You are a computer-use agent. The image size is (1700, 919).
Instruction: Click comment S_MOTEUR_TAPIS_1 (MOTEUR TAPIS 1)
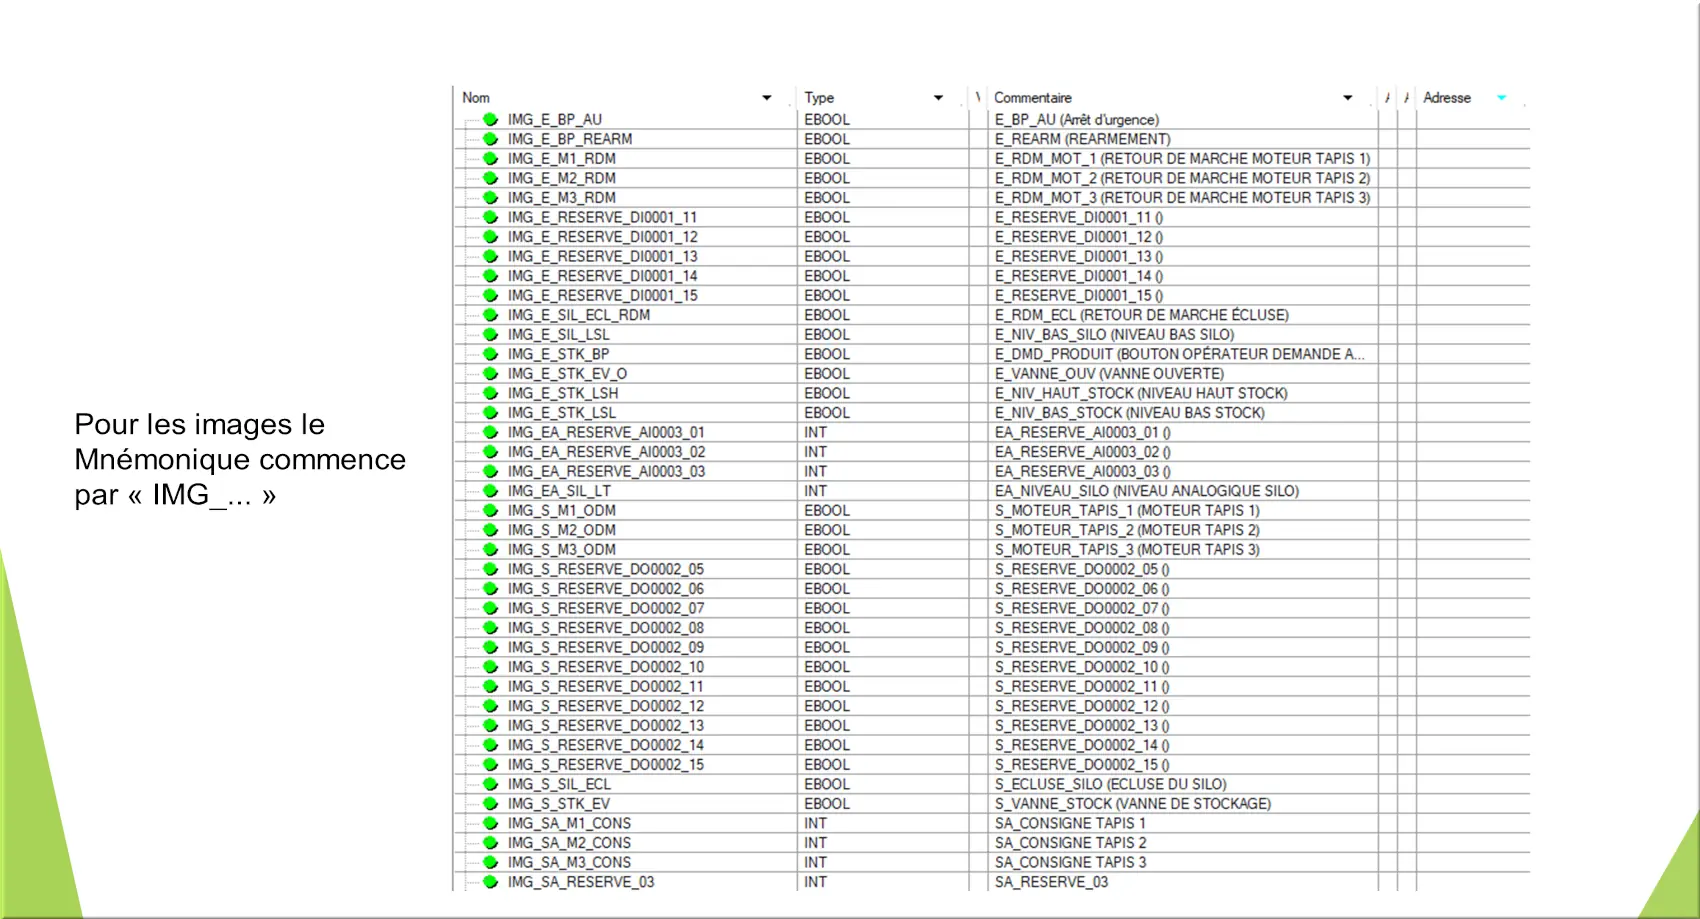coord(1127,510)
